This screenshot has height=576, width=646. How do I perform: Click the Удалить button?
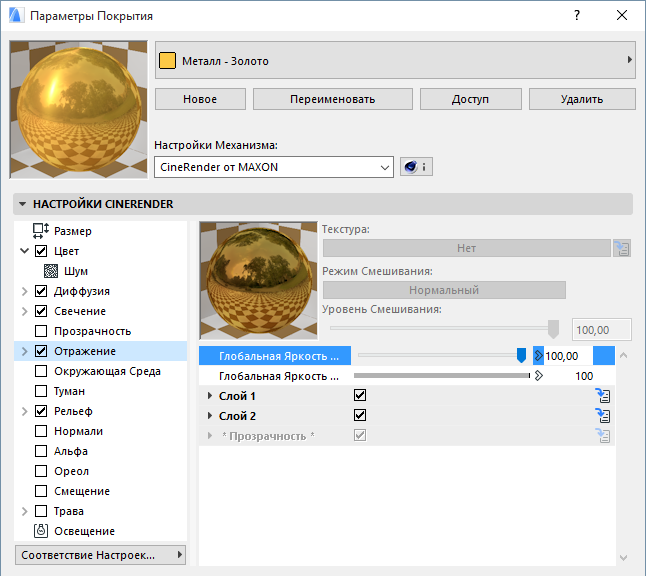click(x=582, y=99)
